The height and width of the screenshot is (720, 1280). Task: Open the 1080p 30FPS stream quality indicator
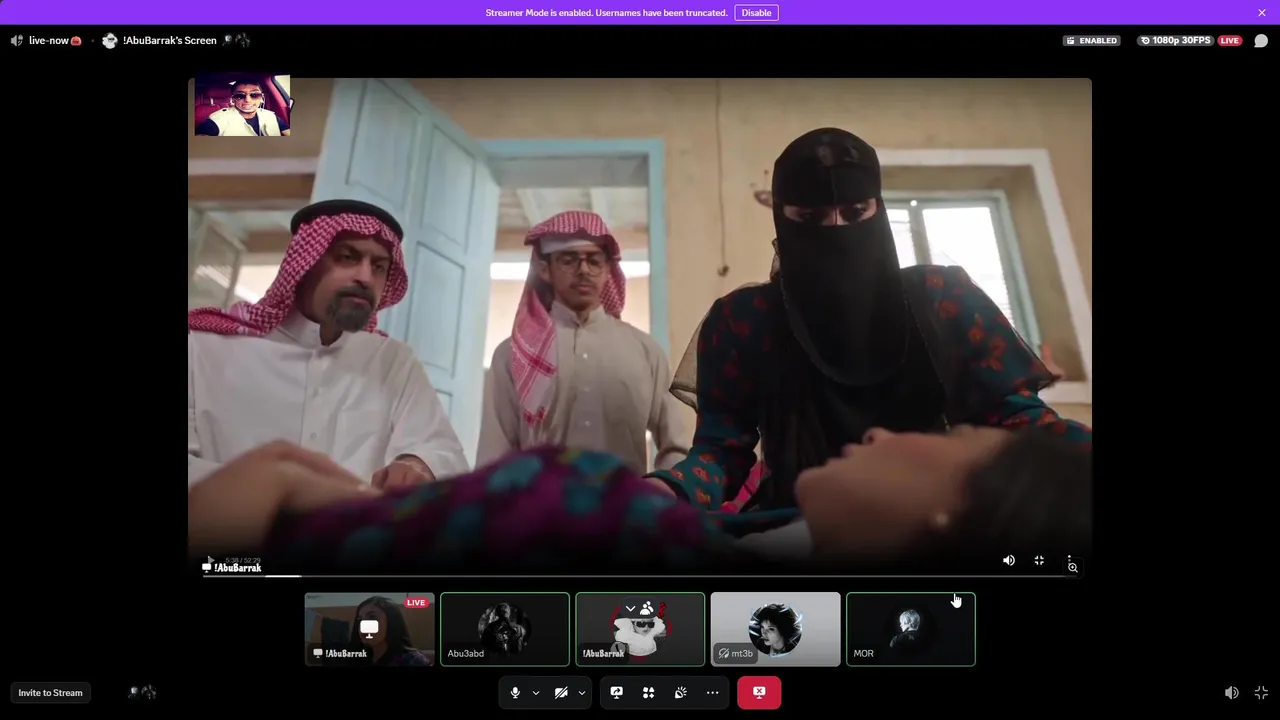(x=1175, y=41)
